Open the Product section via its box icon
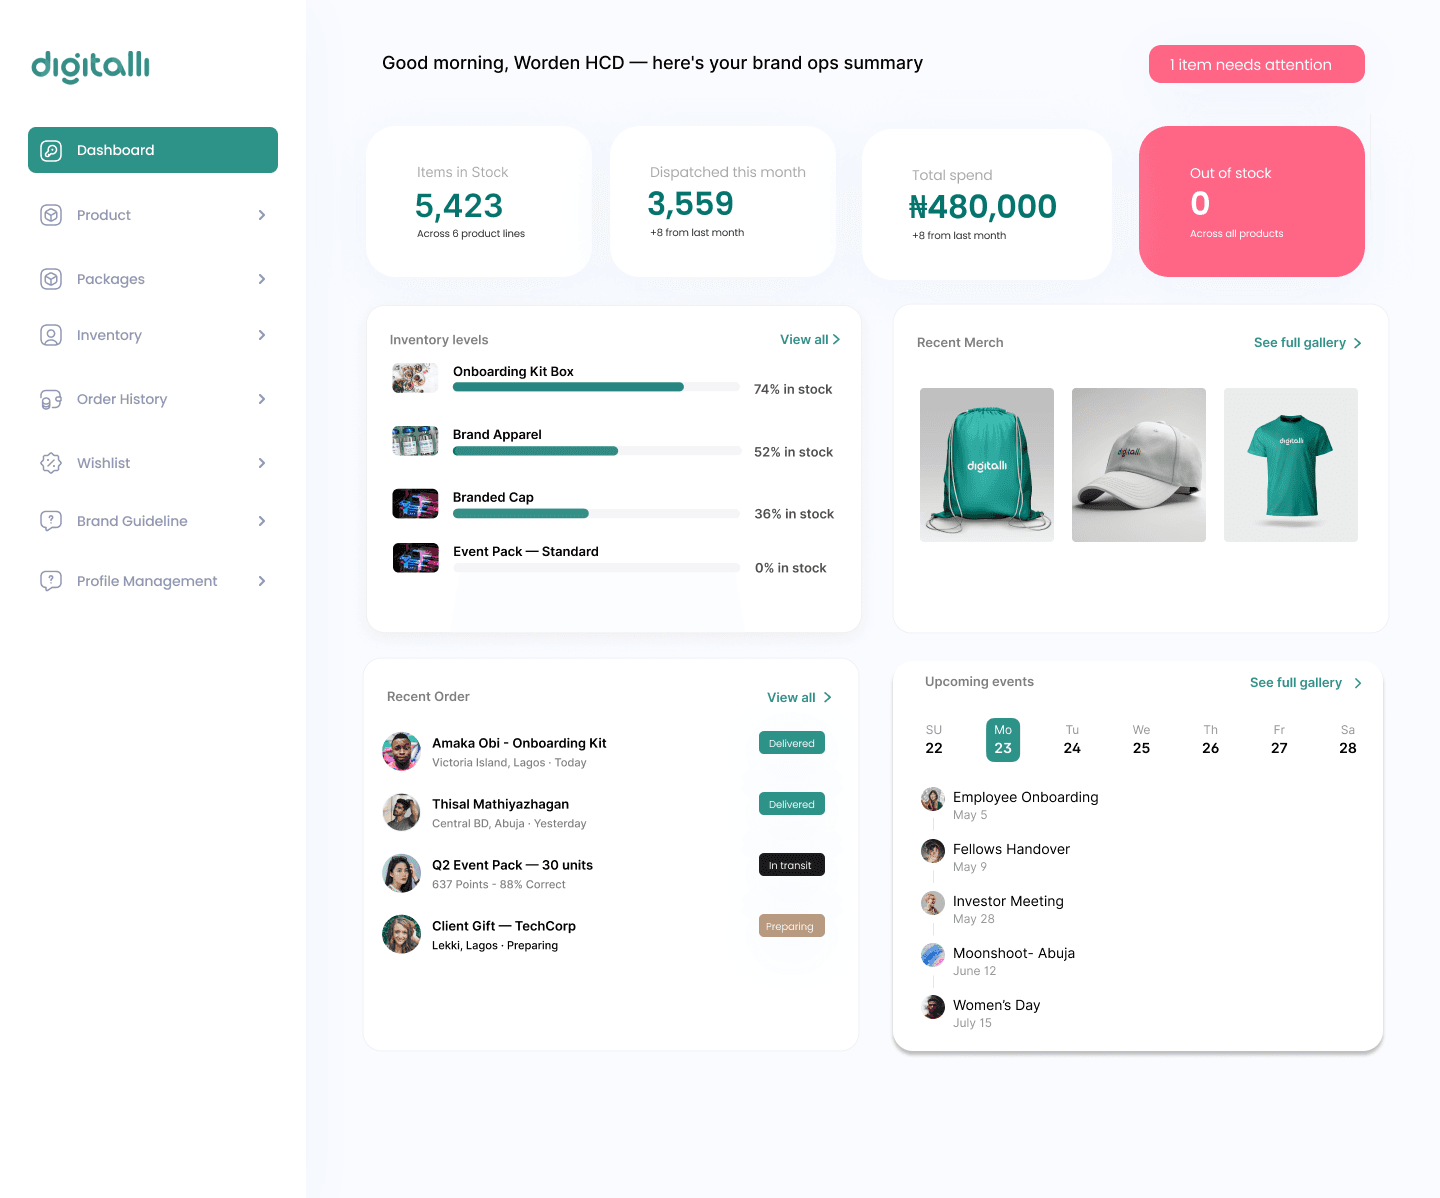1440x1198 pixels. click(51, 214)
